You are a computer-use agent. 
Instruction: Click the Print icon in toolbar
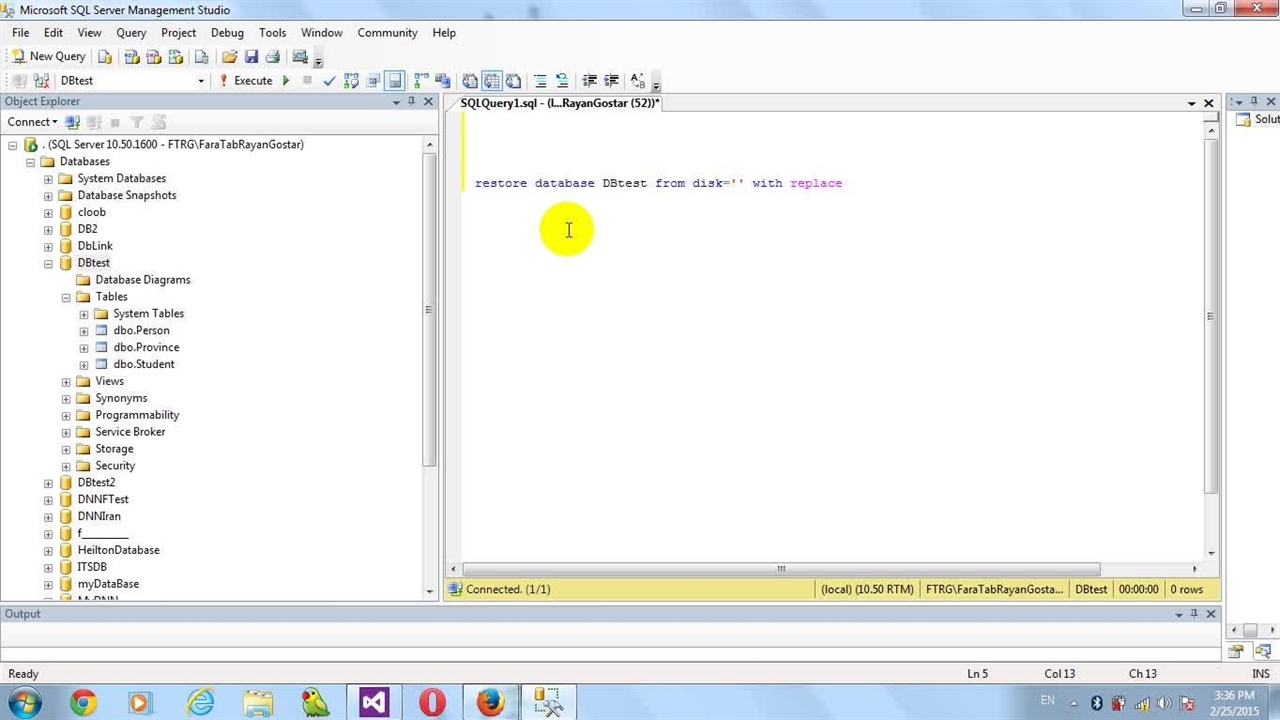pos(272,57)
